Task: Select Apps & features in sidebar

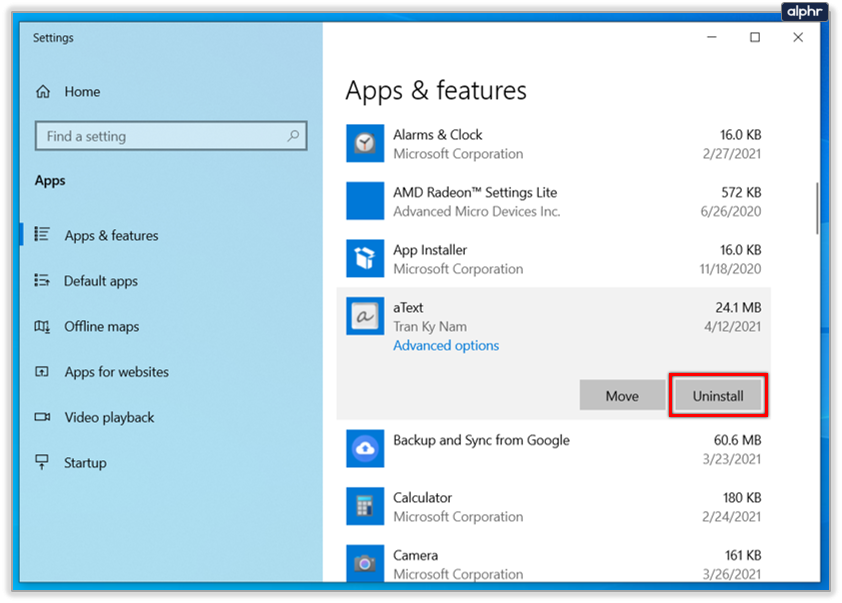Action: click(111, 235)
